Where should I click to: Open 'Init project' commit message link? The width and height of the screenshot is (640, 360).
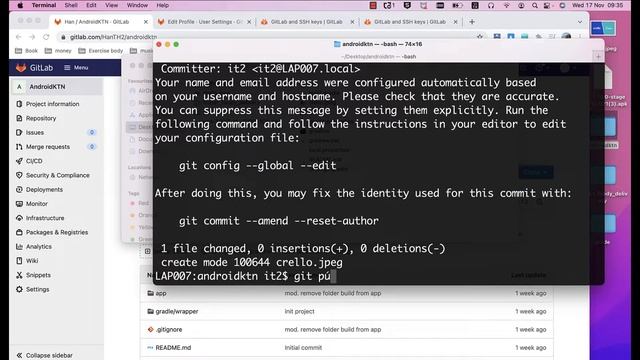[x=299, y=311]
